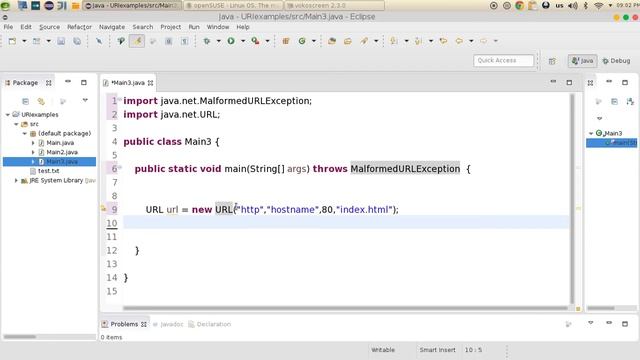Screen dimensions: 640x360
Task: Switch to vokoscreen window in taskbar
Action: (x=334, y=6)
